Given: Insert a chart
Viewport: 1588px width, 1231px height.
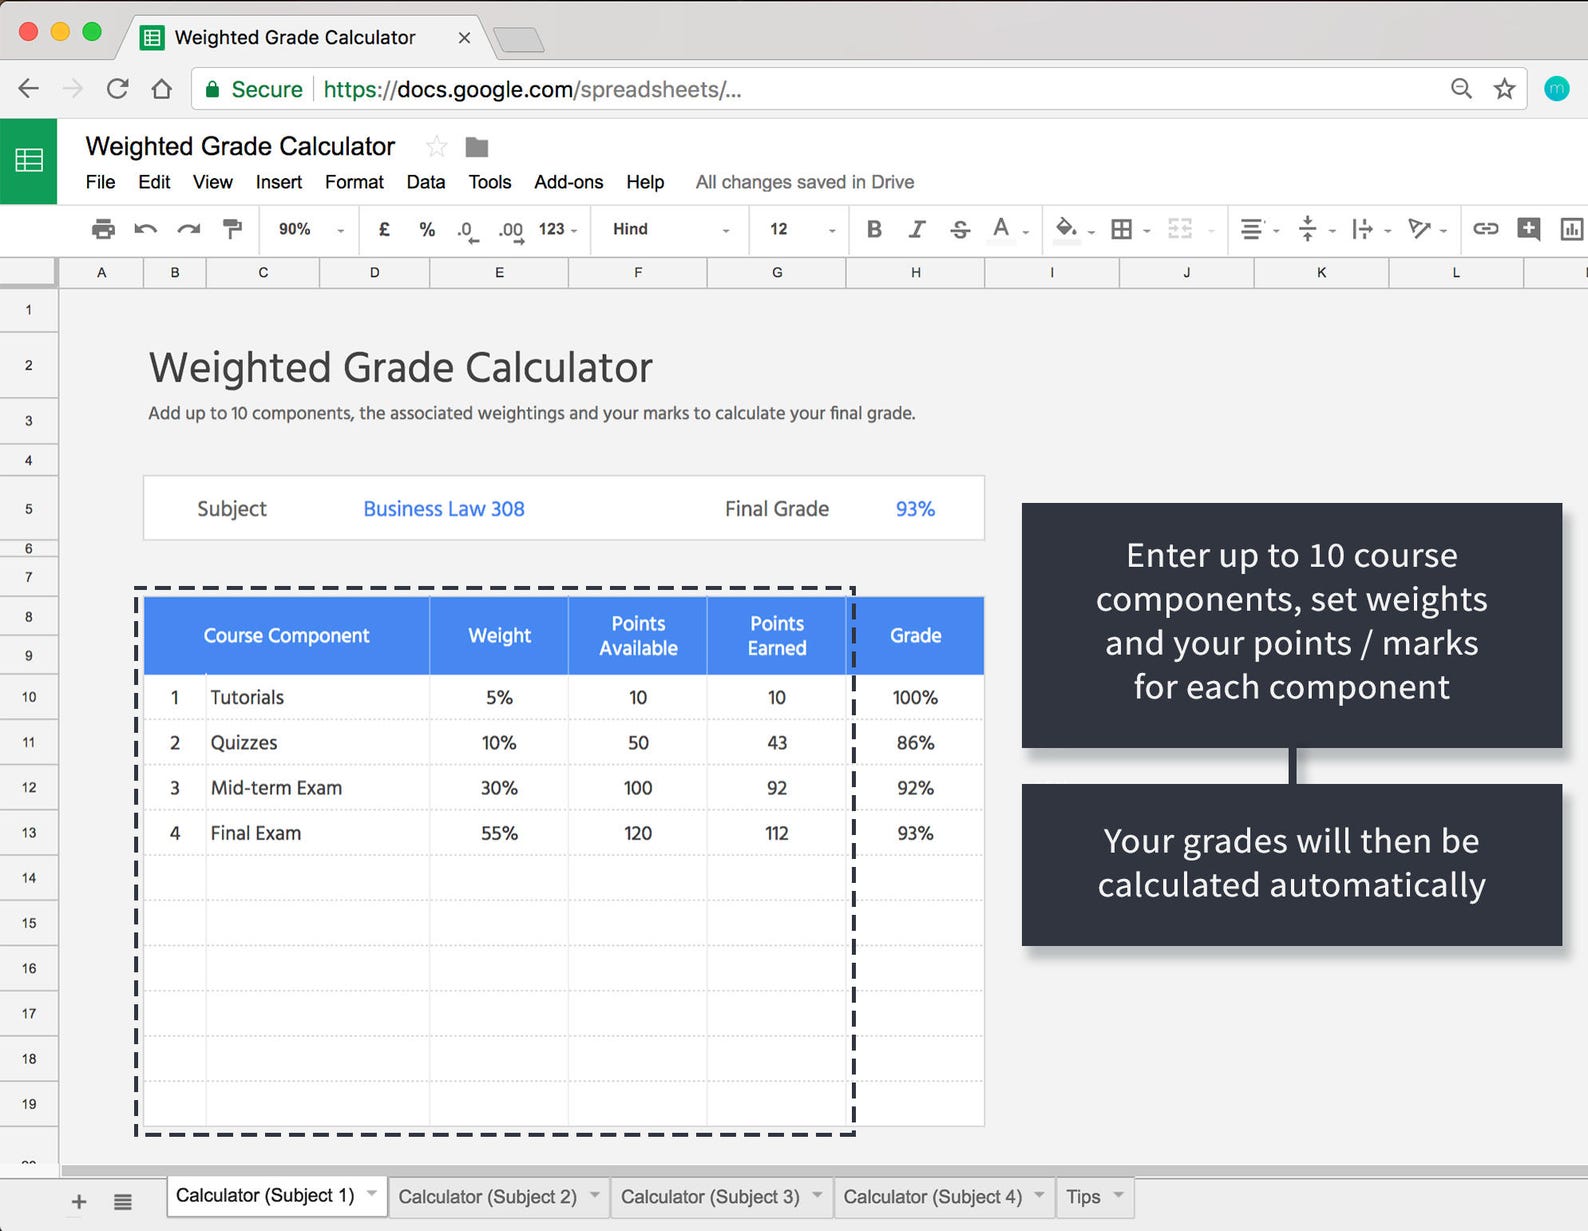Looking at the screenshot, I should point(1571,229).
